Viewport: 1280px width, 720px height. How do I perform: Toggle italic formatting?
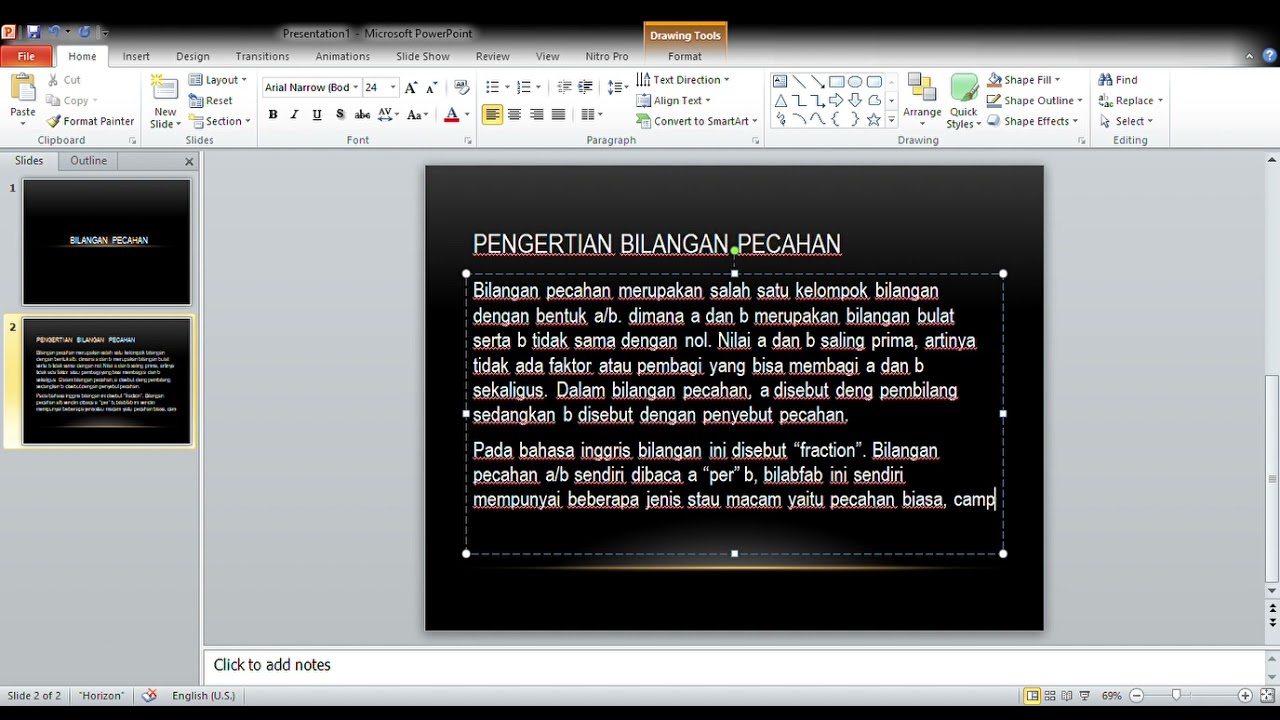coord(294,115)
